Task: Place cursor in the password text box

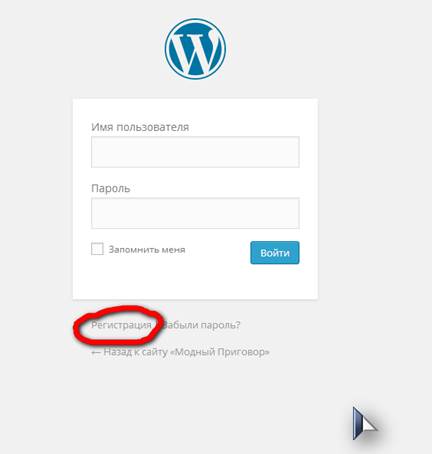Action: coord(195,213)
